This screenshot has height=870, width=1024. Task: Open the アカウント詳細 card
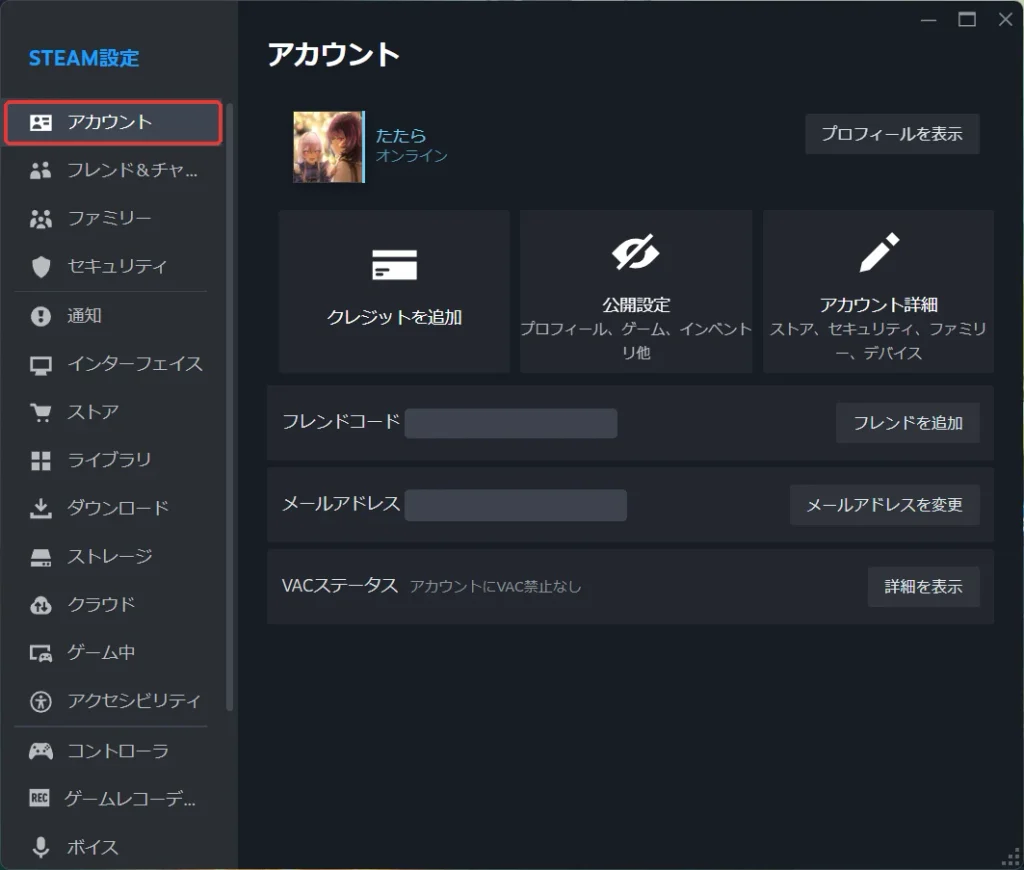pos(878,291)
